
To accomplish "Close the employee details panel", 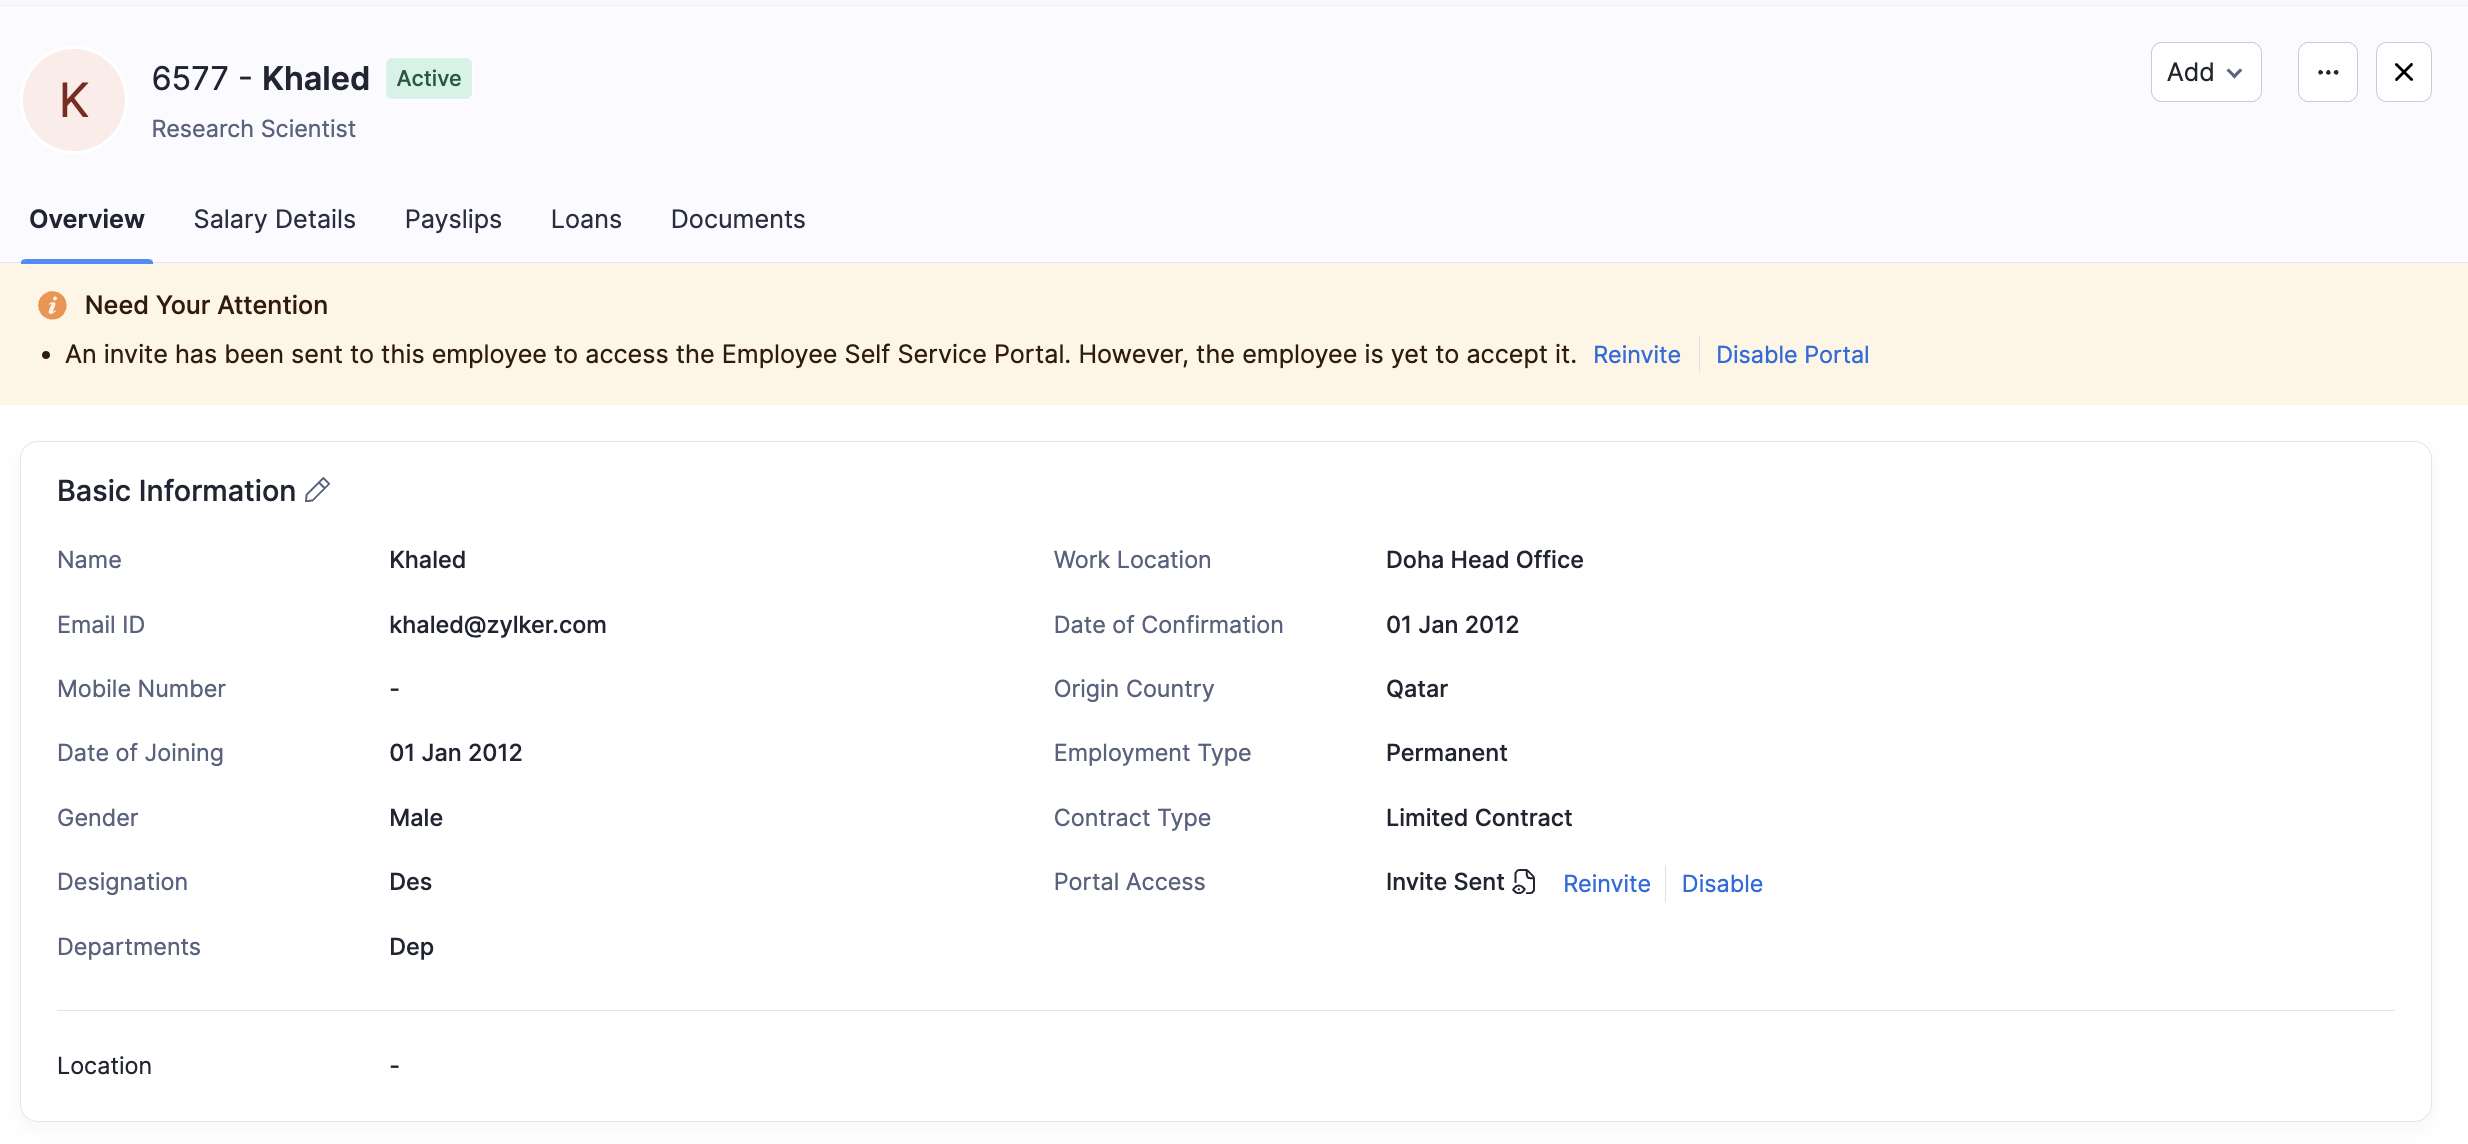I will [2403, 72].
